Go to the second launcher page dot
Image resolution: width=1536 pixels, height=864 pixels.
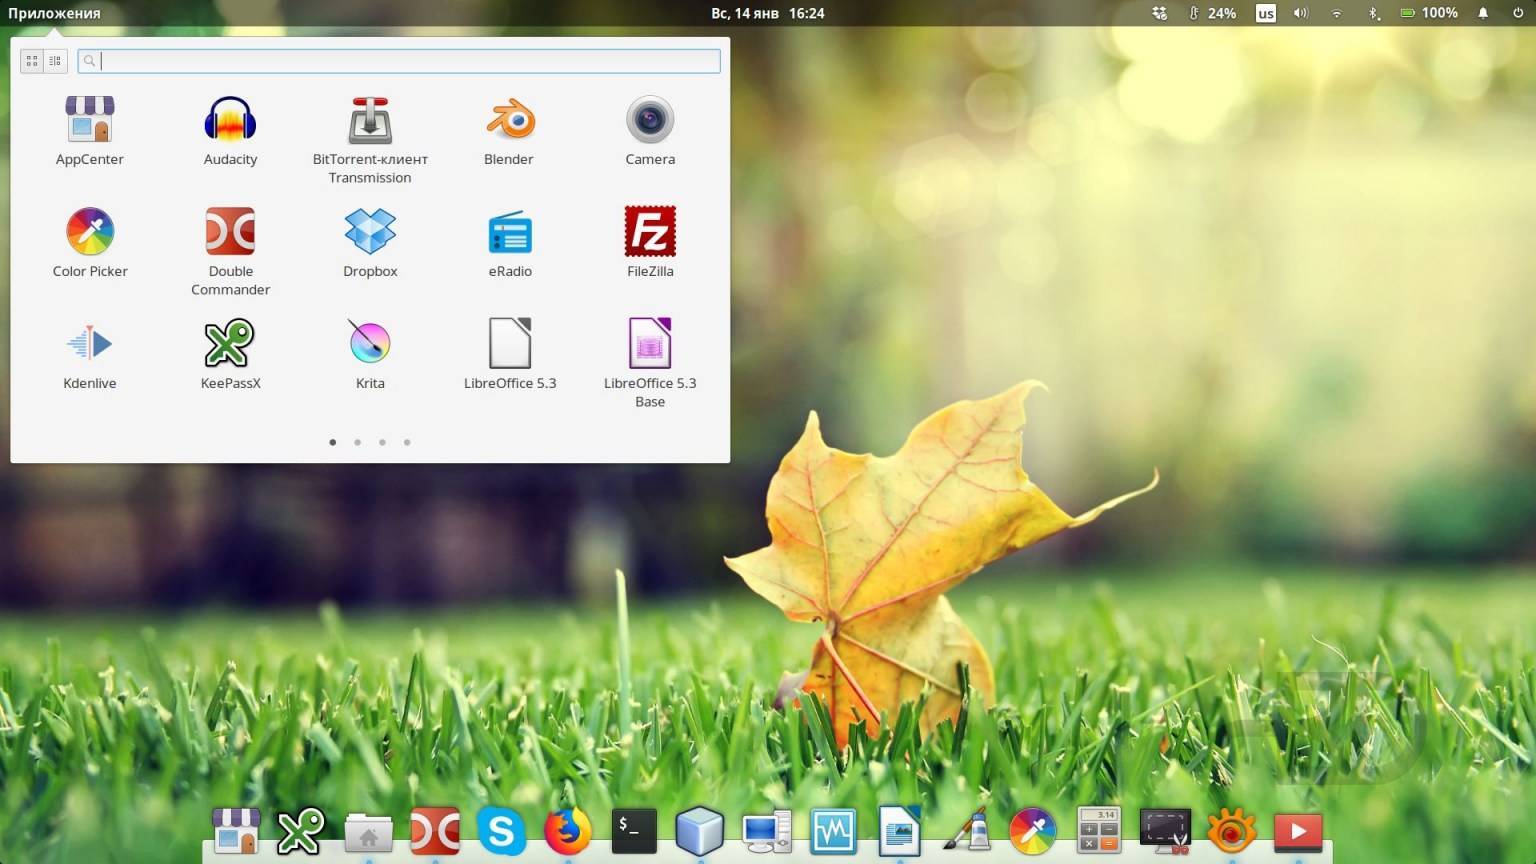click(357, 442)
